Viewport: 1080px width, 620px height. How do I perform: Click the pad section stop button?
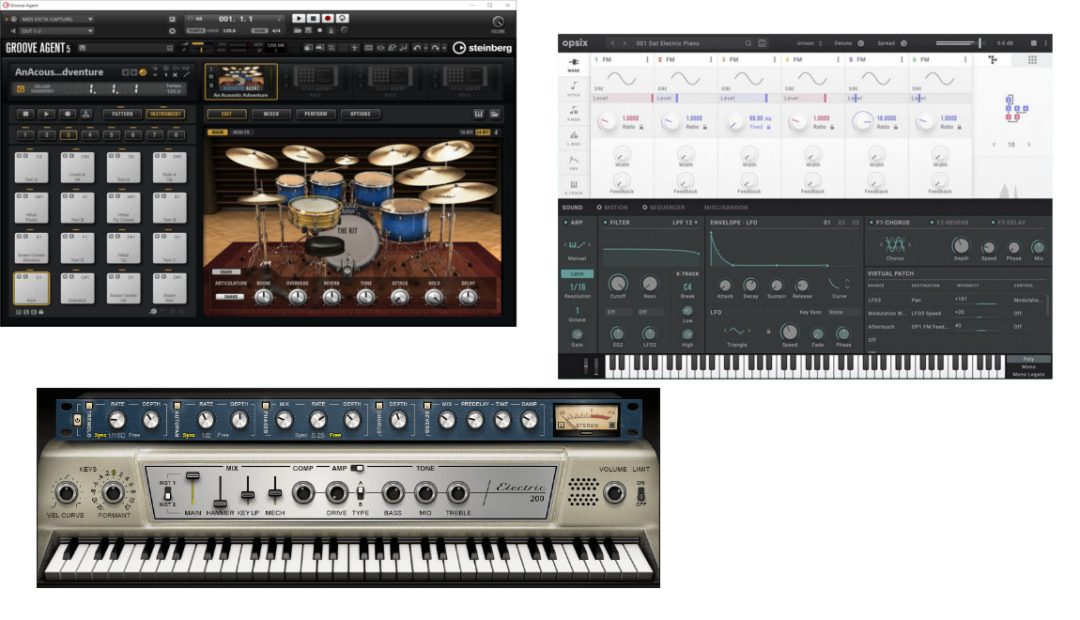click(25, 114)
